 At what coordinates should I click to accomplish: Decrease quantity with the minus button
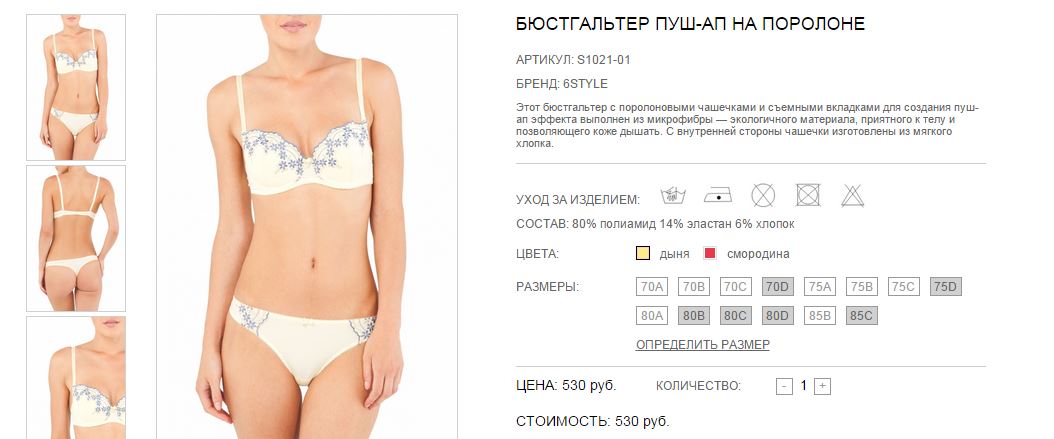pyautogui.click(x=784, y=387)
